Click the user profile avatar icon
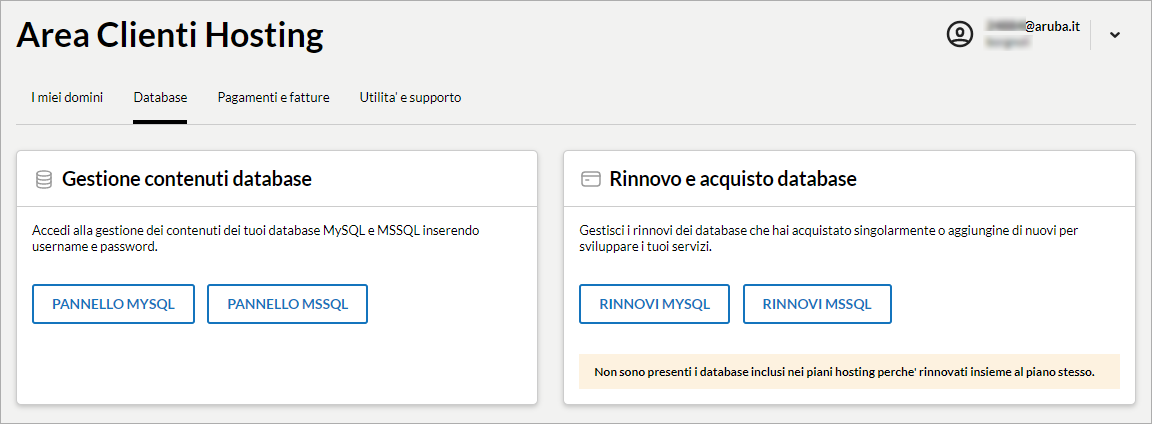Viewport: 1152px width, 424px height. 960,35
